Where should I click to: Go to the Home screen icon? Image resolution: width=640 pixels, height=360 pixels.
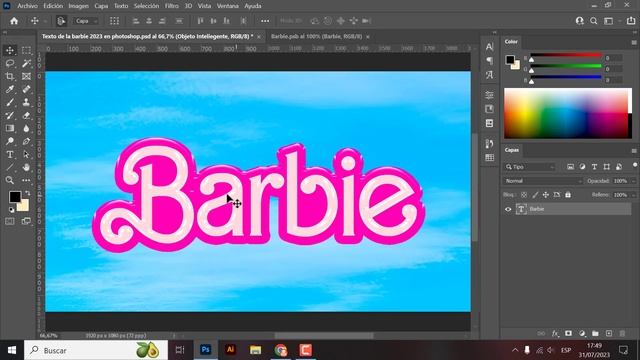[x=14, y=21]
